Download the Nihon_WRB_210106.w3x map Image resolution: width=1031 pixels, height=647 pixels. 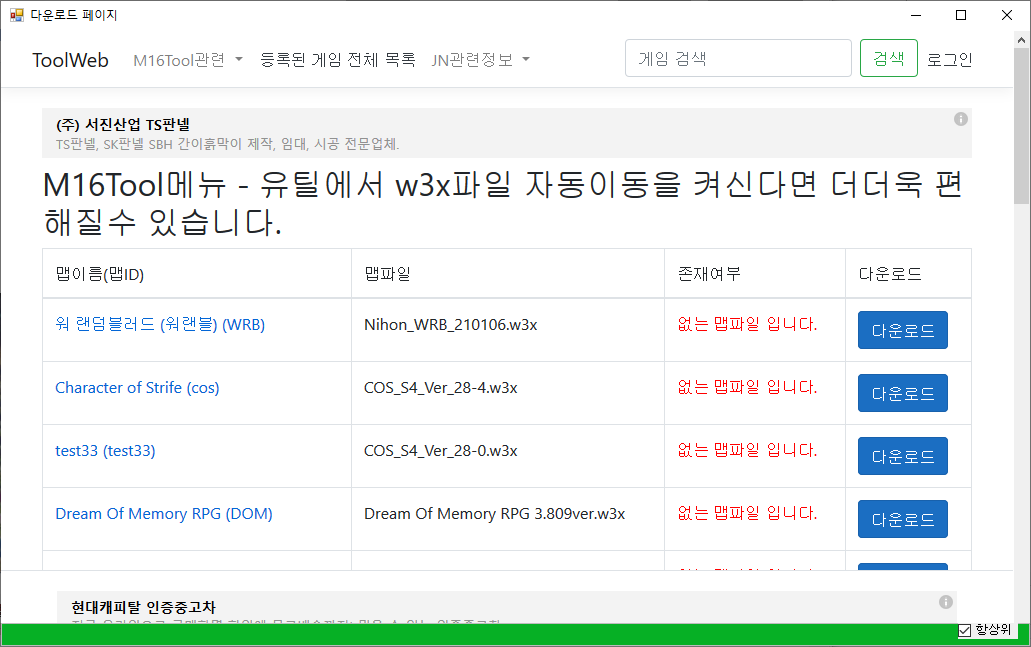click(903, 330)
